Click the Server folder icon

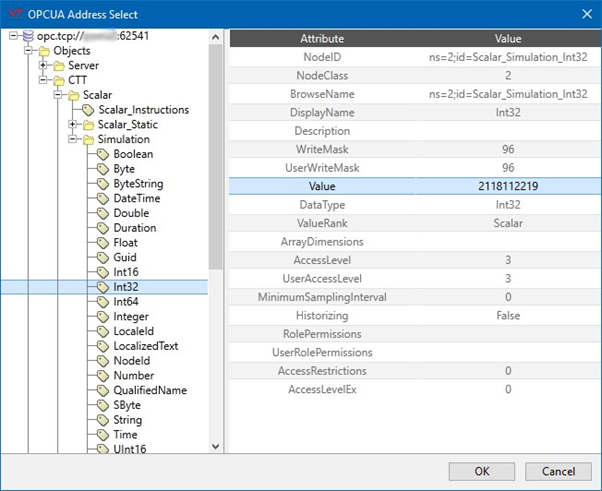pyautogui.click(x=59, y=66)
